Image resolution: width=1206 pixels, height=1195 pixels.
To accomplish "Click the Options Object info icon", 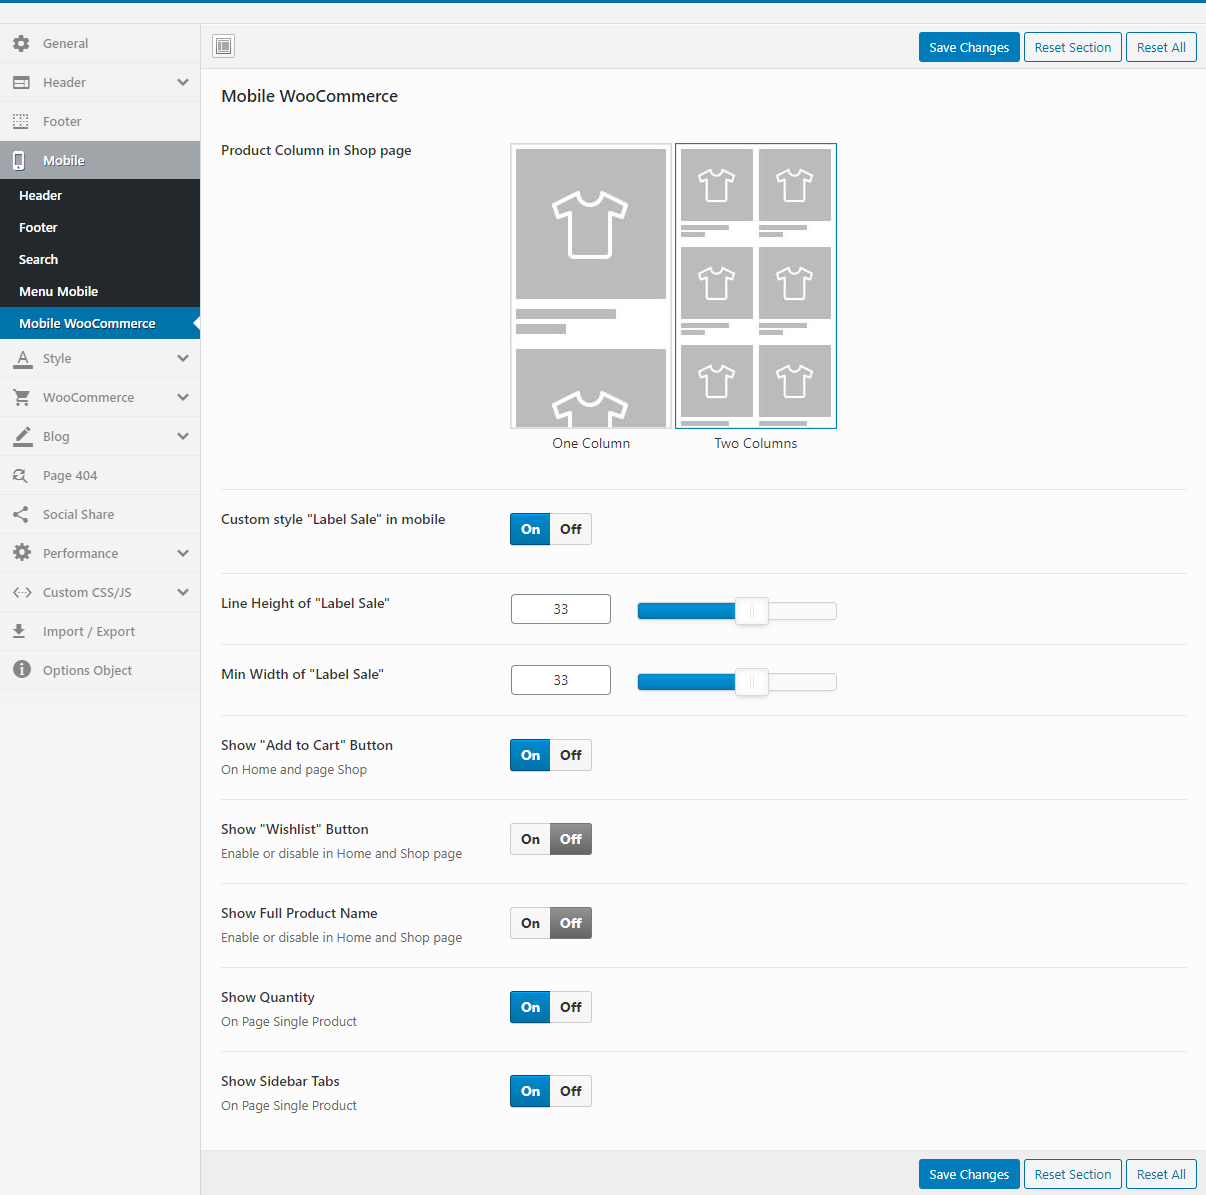I will [21, 670].
